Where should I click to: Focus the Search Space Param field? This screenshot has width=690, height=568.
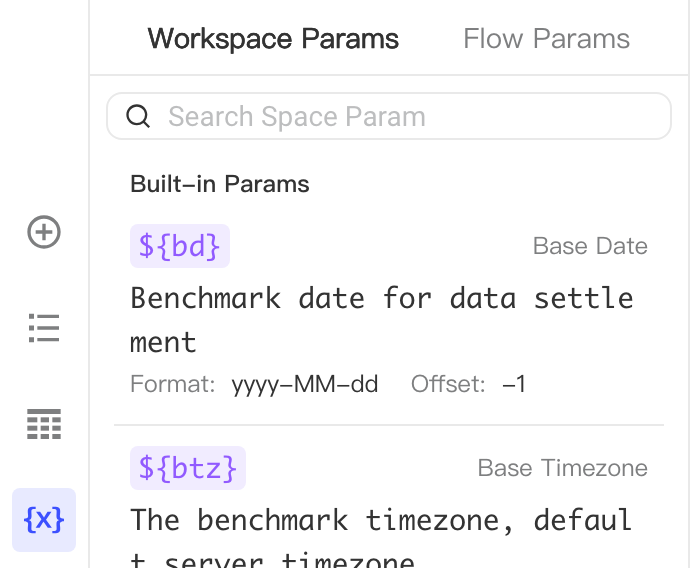click(x=389, y=116)
